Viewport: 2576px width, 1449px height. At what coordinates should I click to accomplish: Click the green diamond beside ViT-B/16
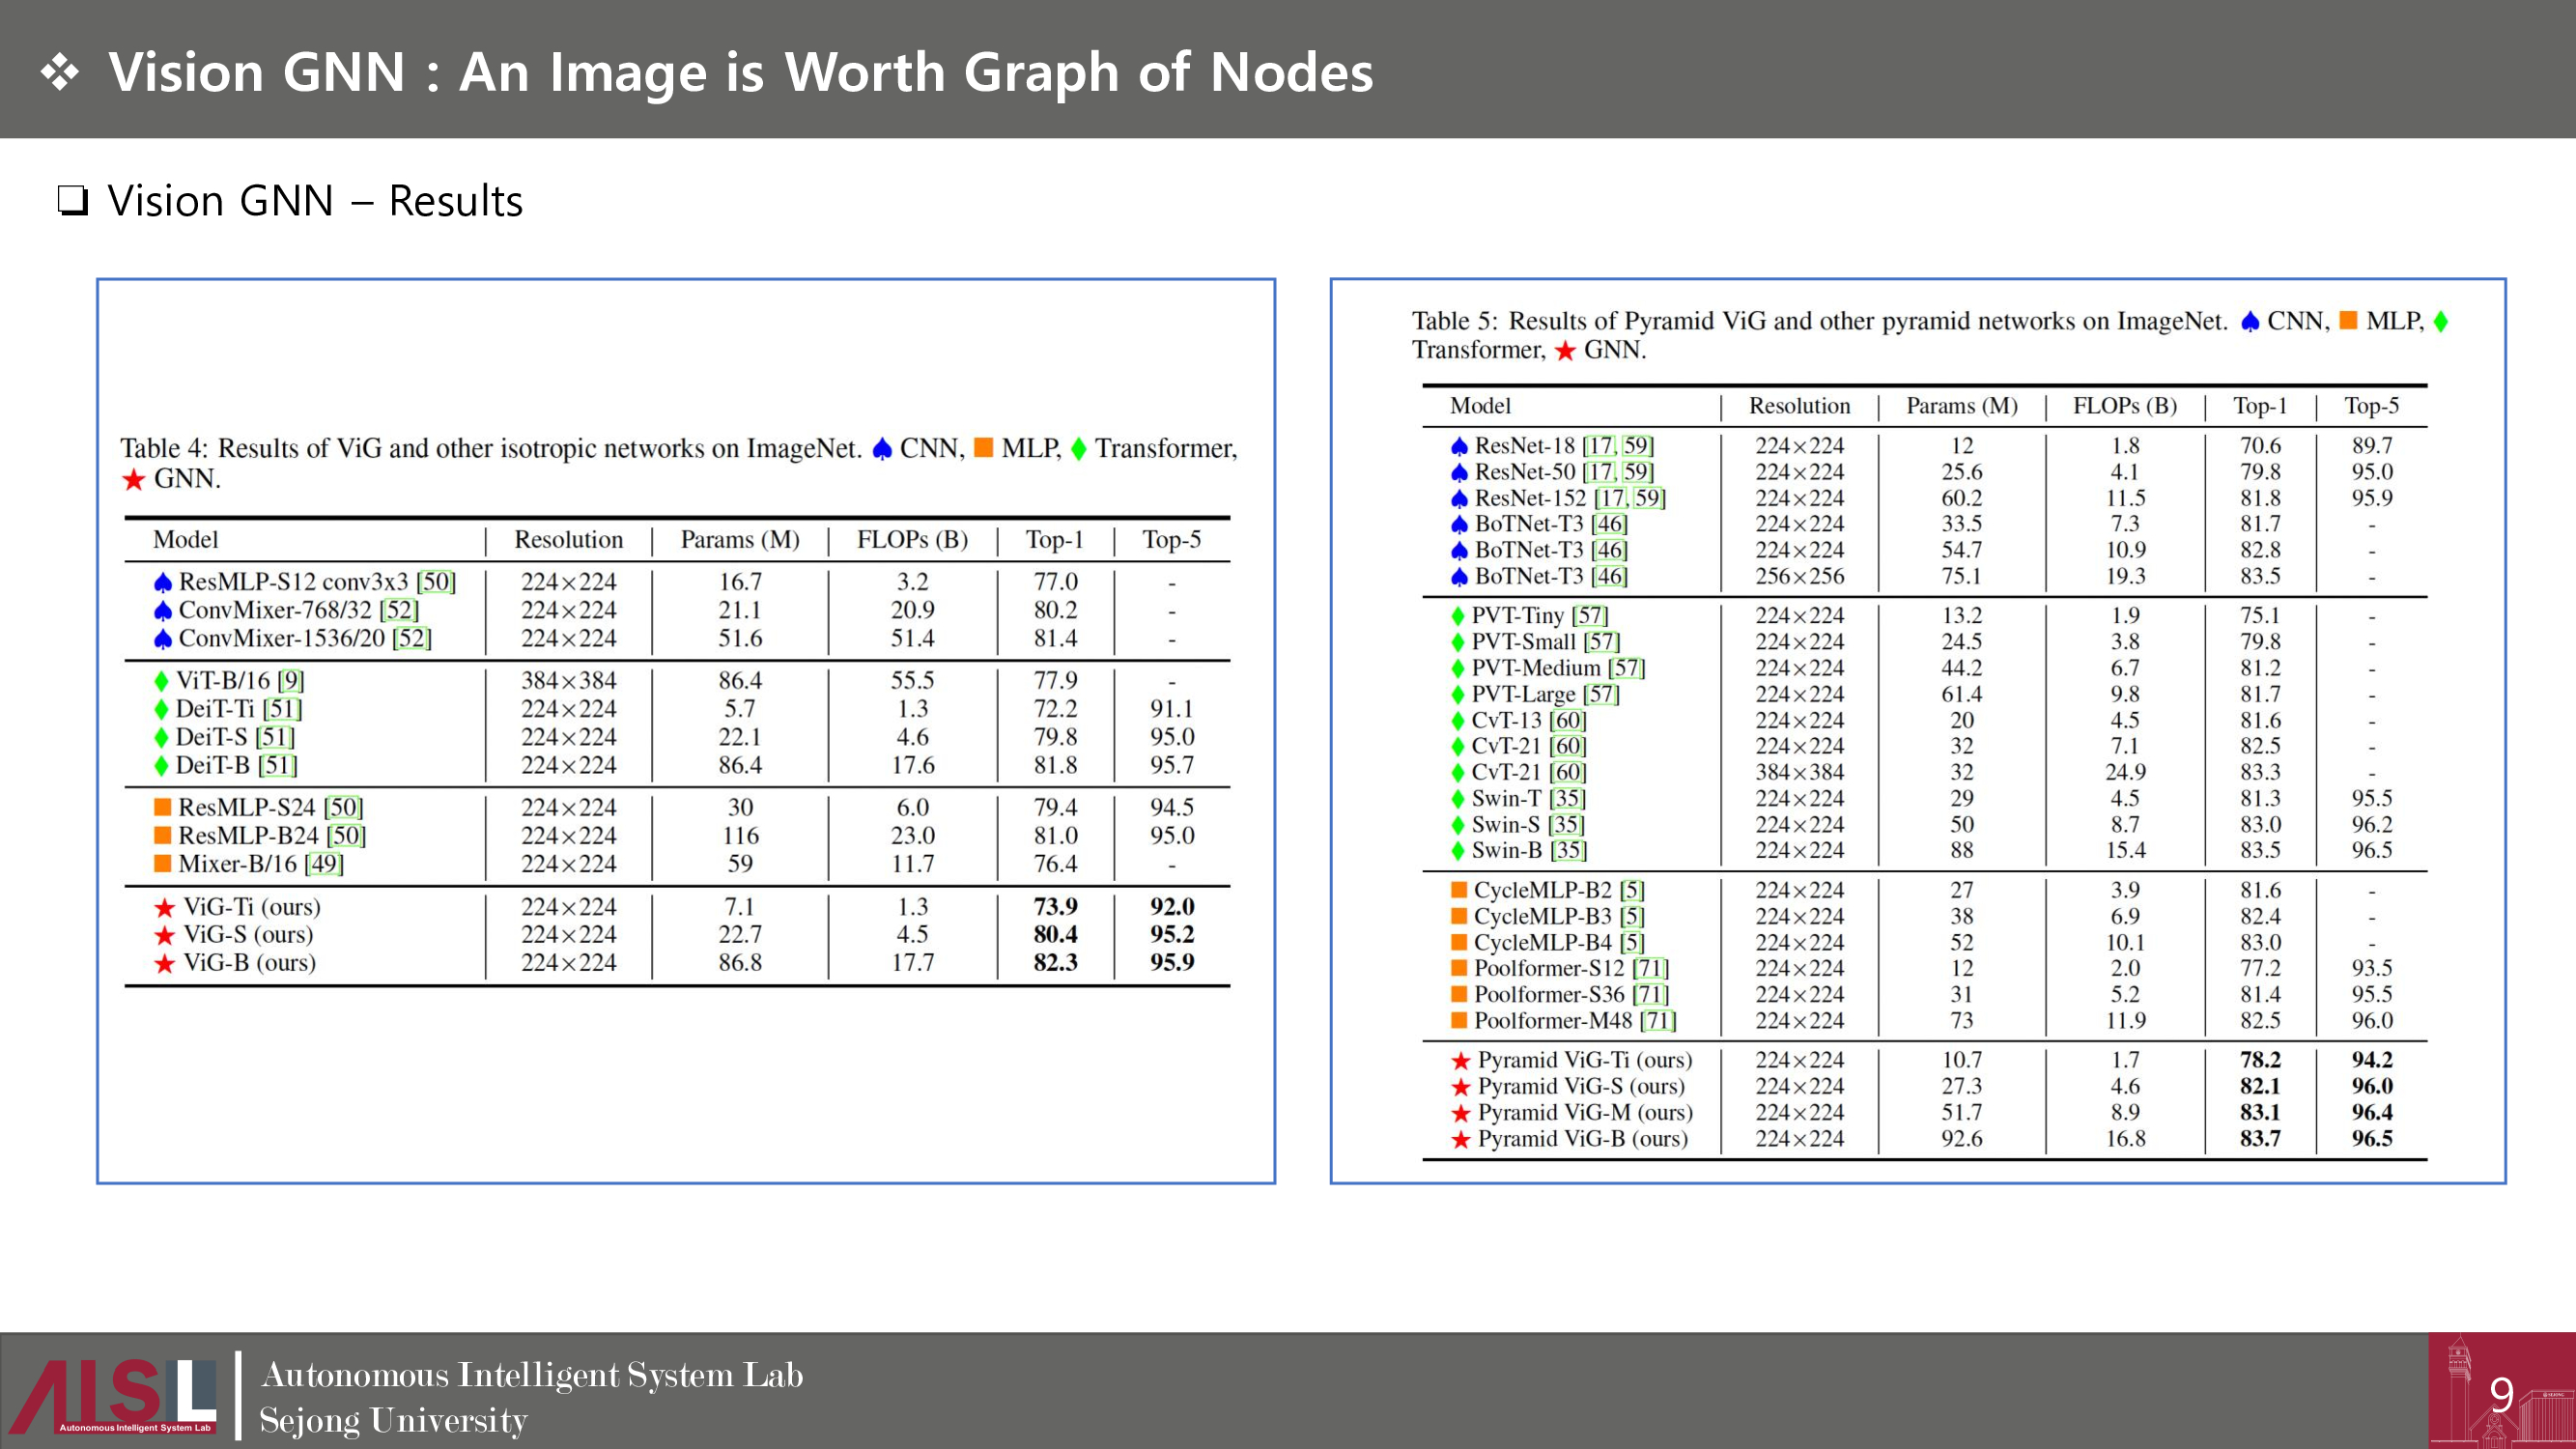[x=161, y=681]
